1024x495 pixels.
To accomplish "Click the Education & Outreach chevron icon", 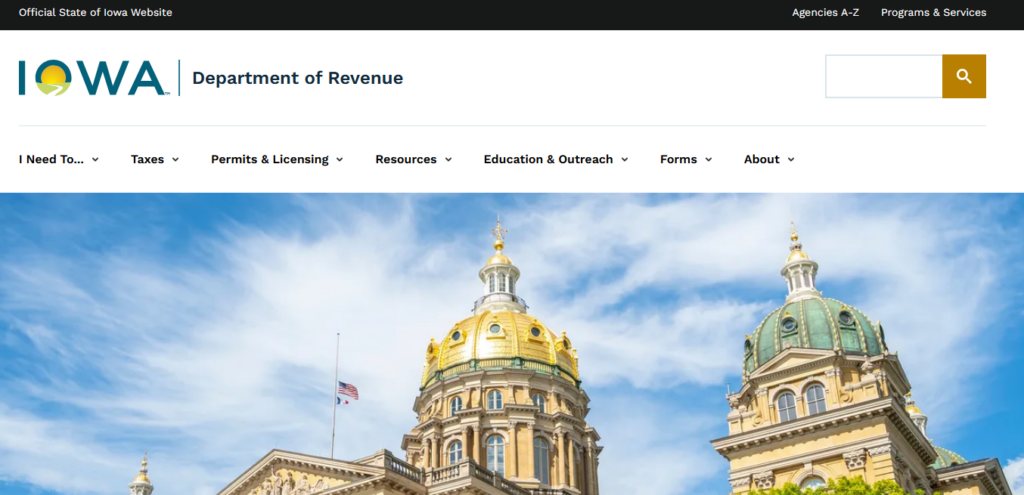I will (x=624, y=160).
